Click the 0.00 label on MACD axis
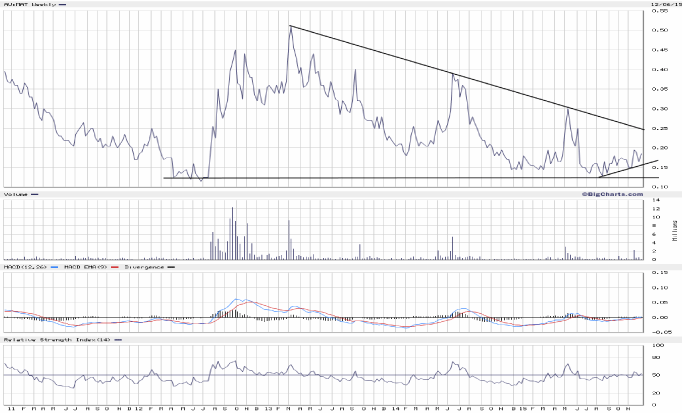The width and height of the screenshot is (682, 414). (660, 317)
